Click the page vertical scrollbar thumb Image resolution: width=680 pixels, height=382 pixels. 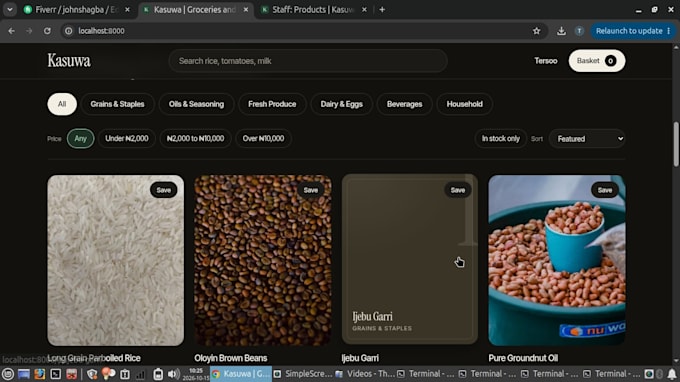(676, 144)
